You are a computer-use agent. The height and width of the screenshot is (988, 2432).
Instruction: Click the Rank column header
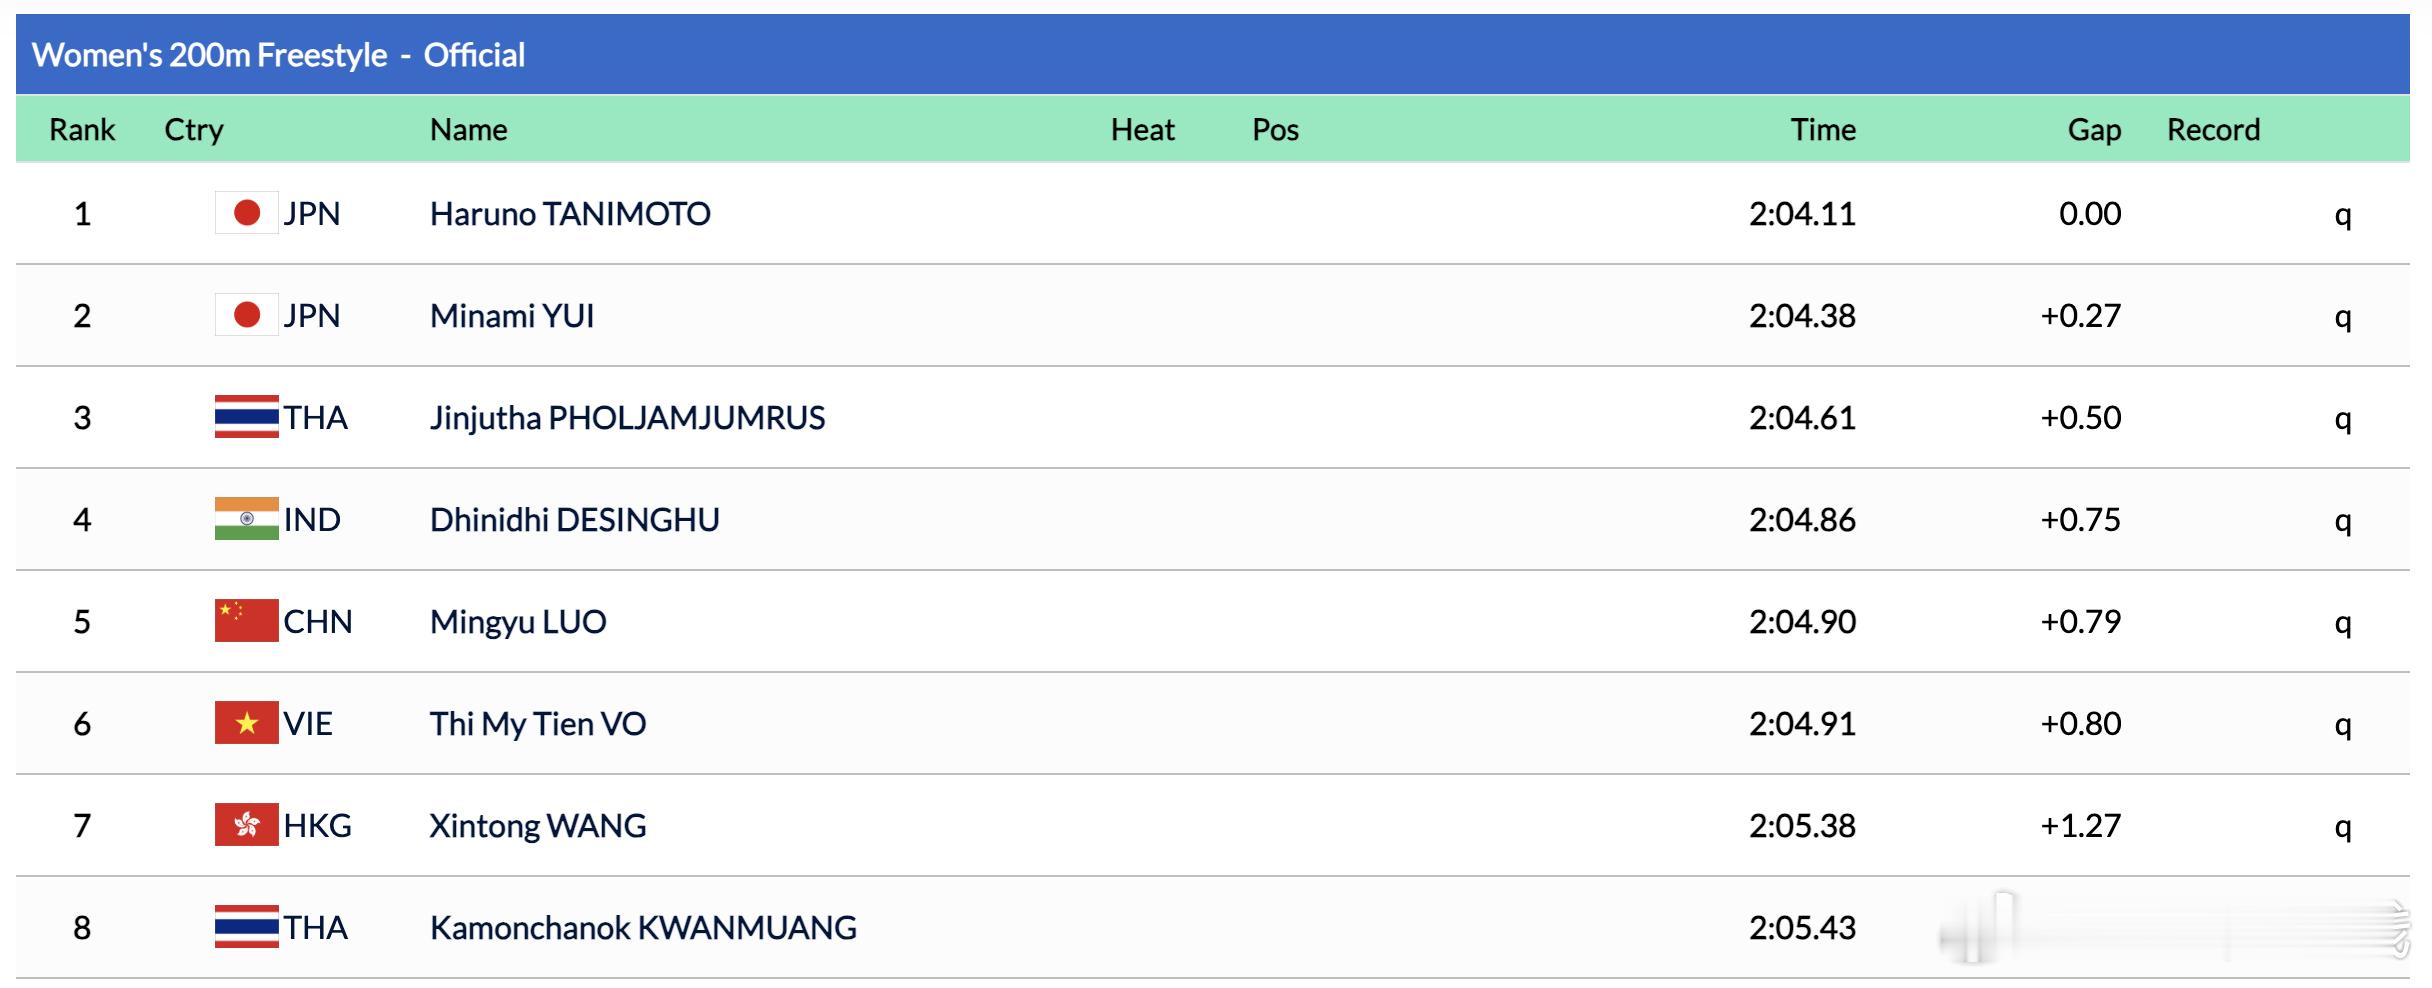coord(82,130)
